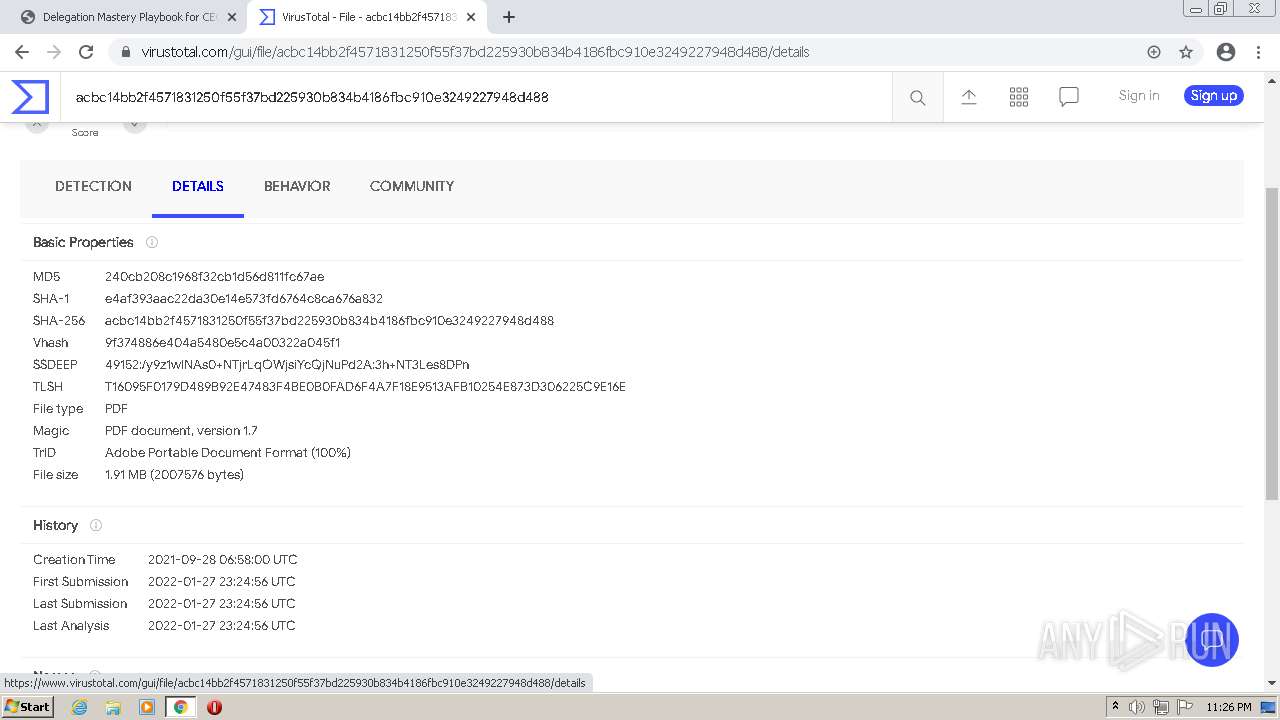Image resolution: width=1280 pixels, height=720 pixels.
Task: Click the Last Submission date value
Action: tap(221, 604)
